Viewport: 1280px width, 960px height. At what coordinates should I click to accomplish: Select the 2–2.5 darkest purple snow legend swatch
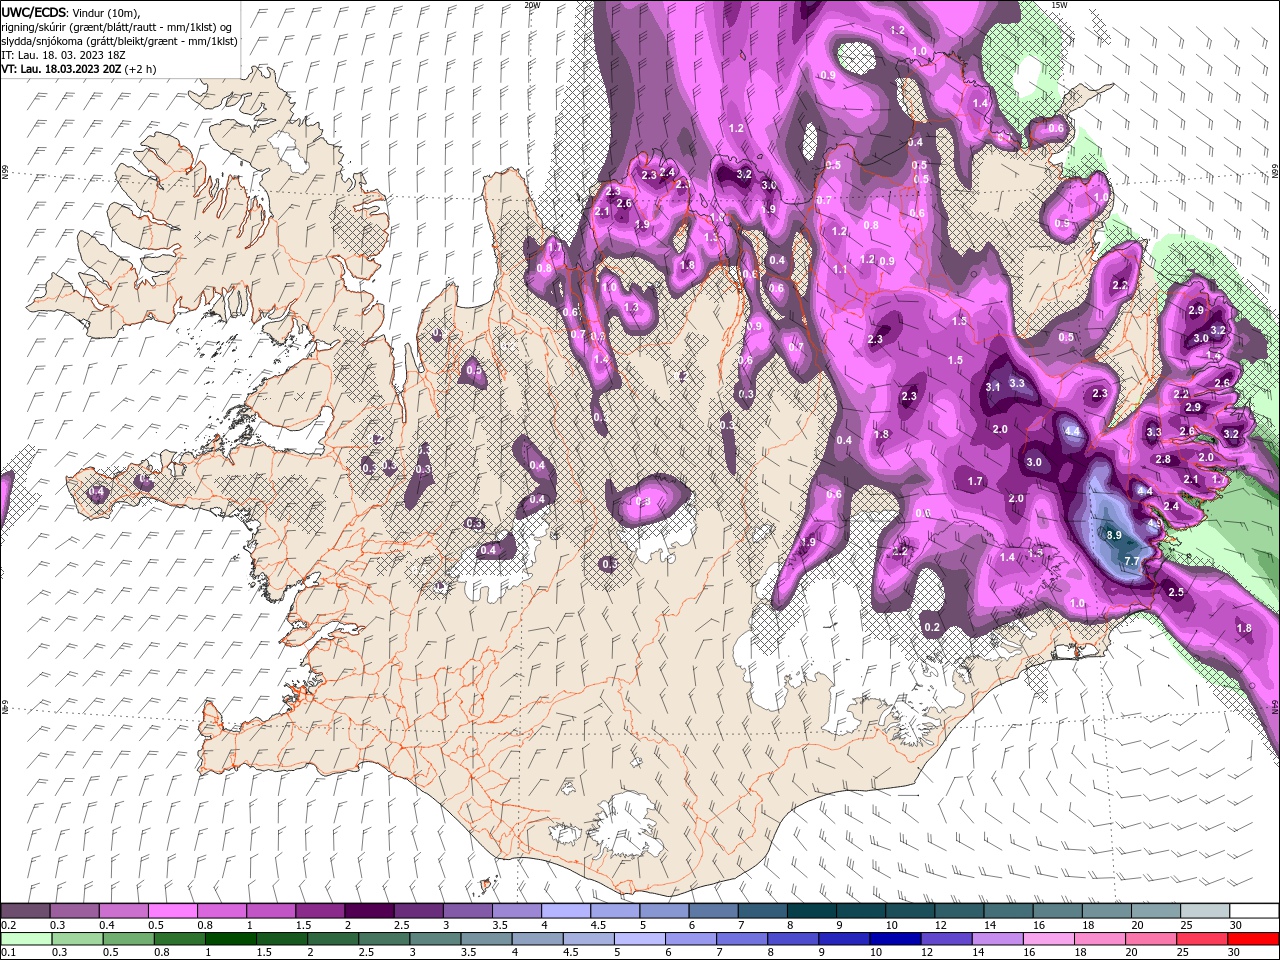369,912
